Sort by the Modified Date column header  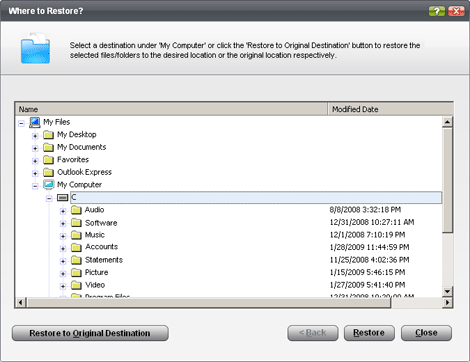click(x=390, y=109)
